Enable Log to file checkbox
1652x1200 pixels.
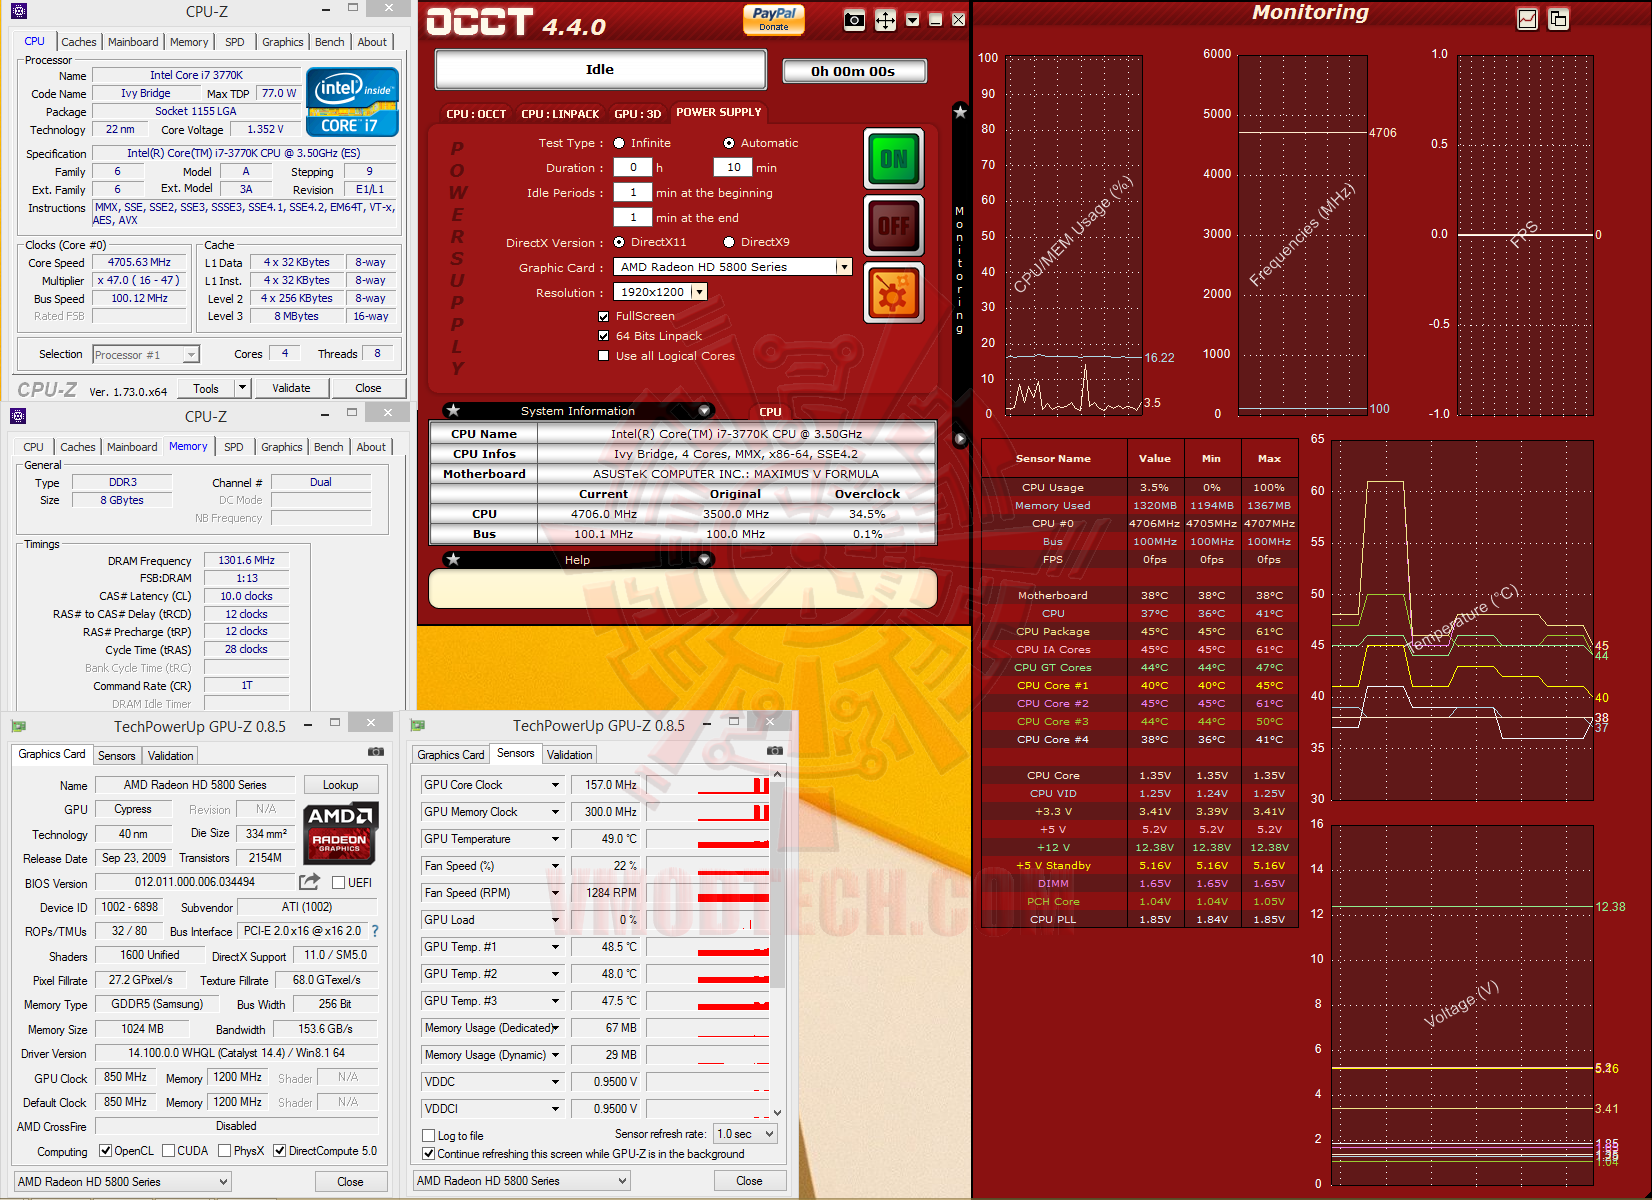coord(429,1136)
